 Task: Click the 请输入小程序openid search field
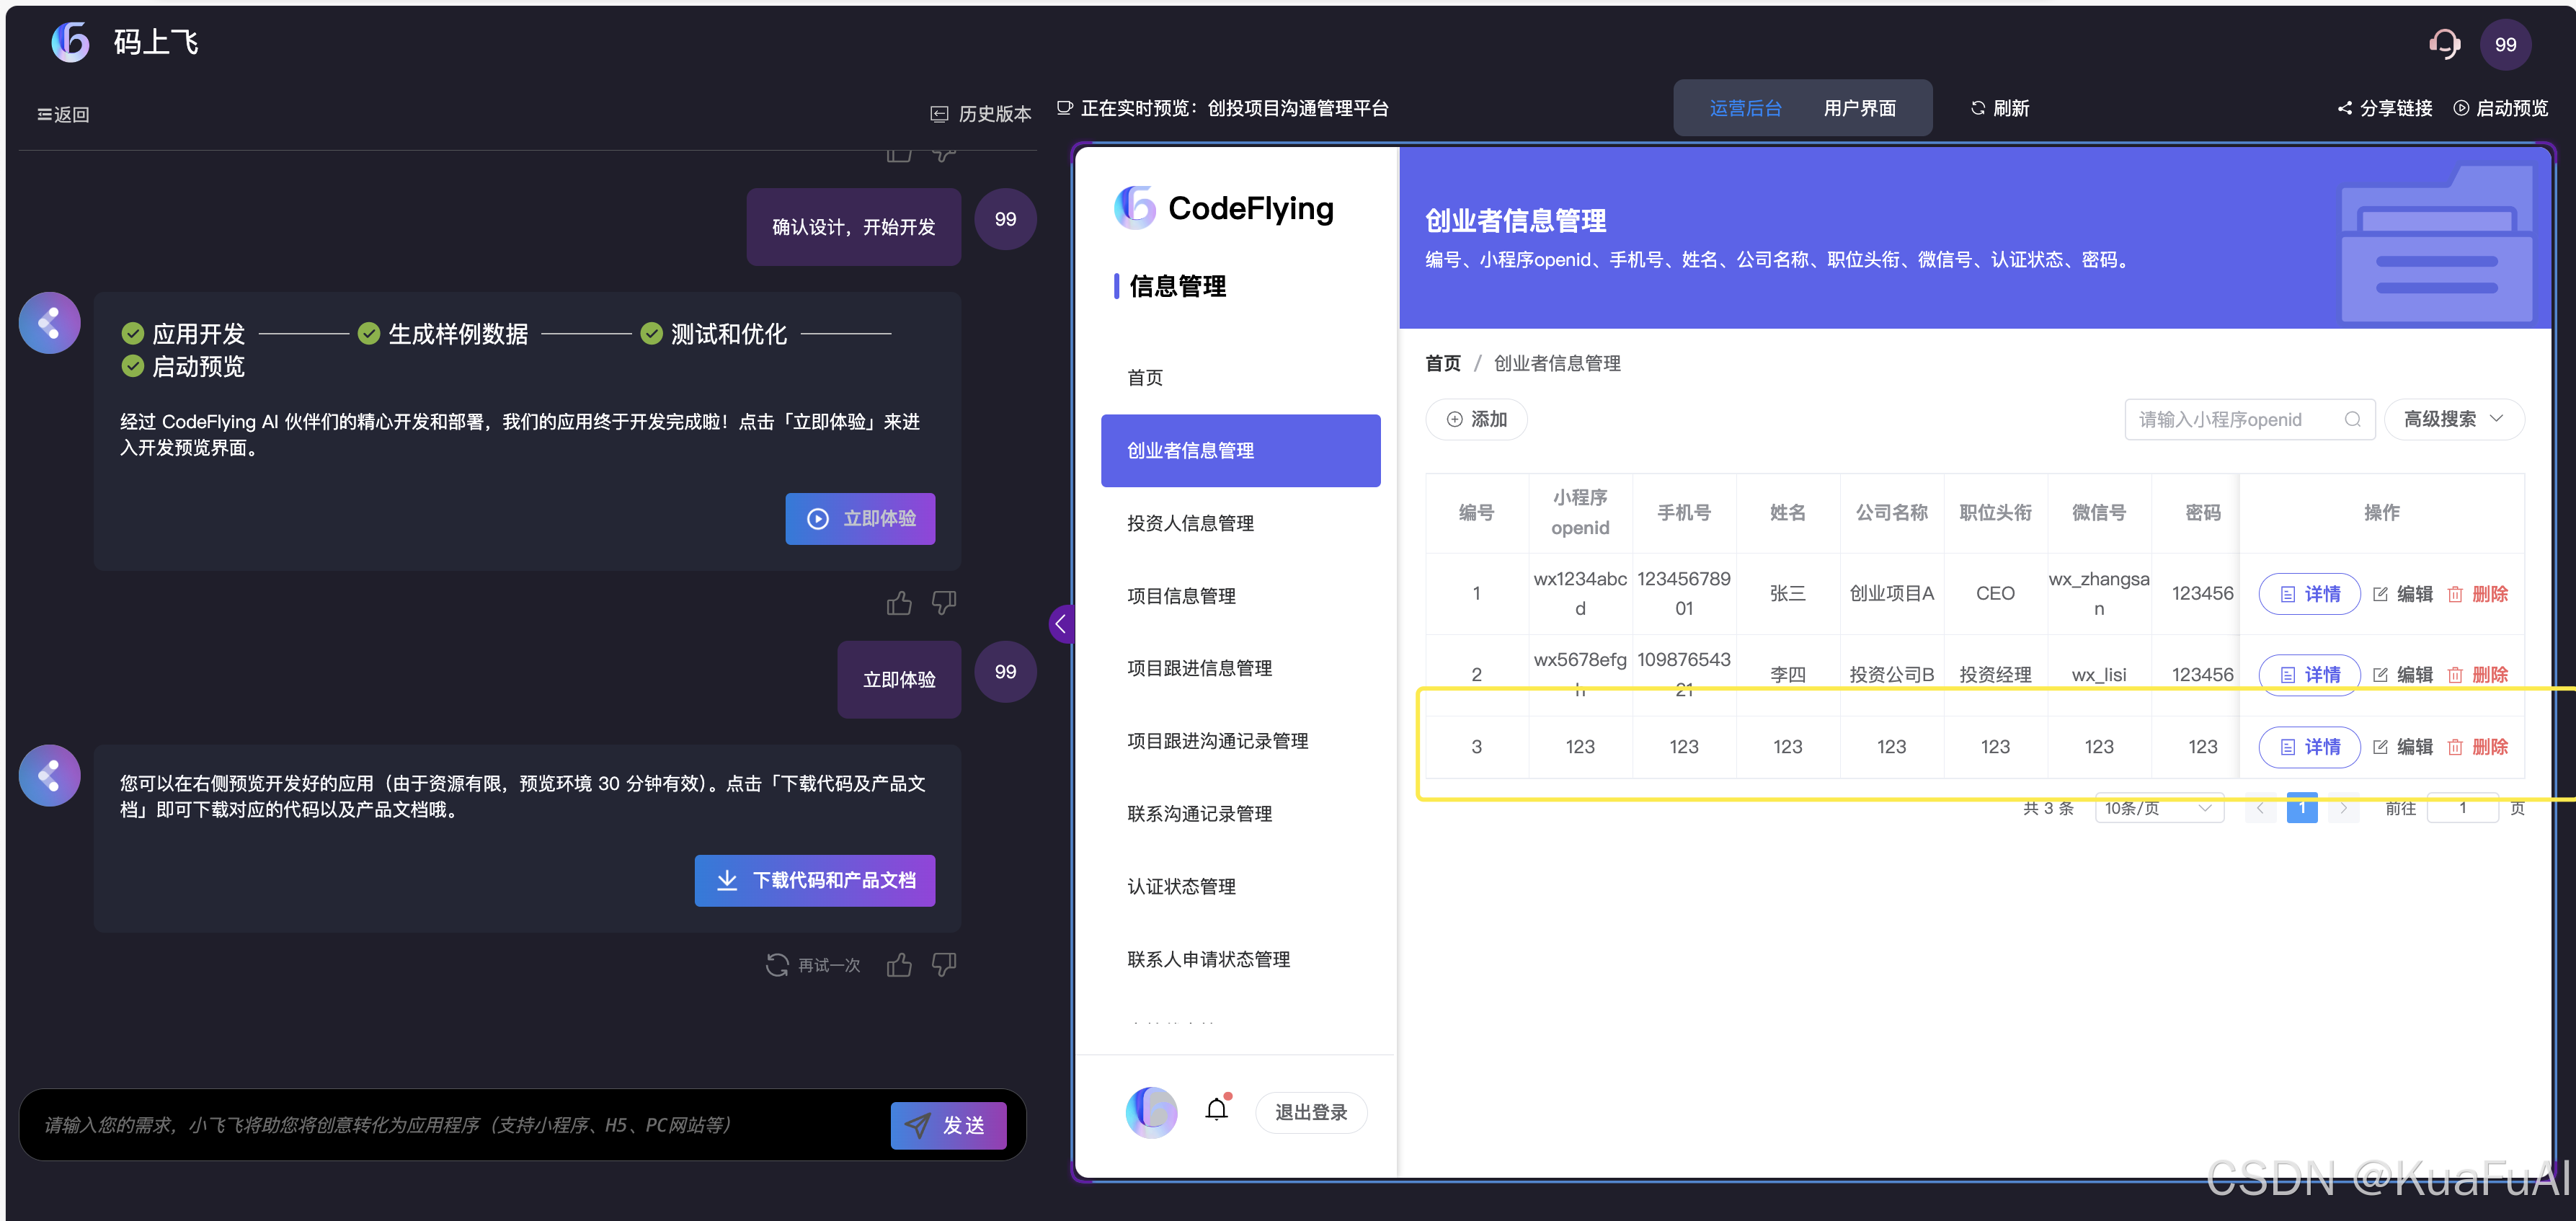click(2230, 419)
